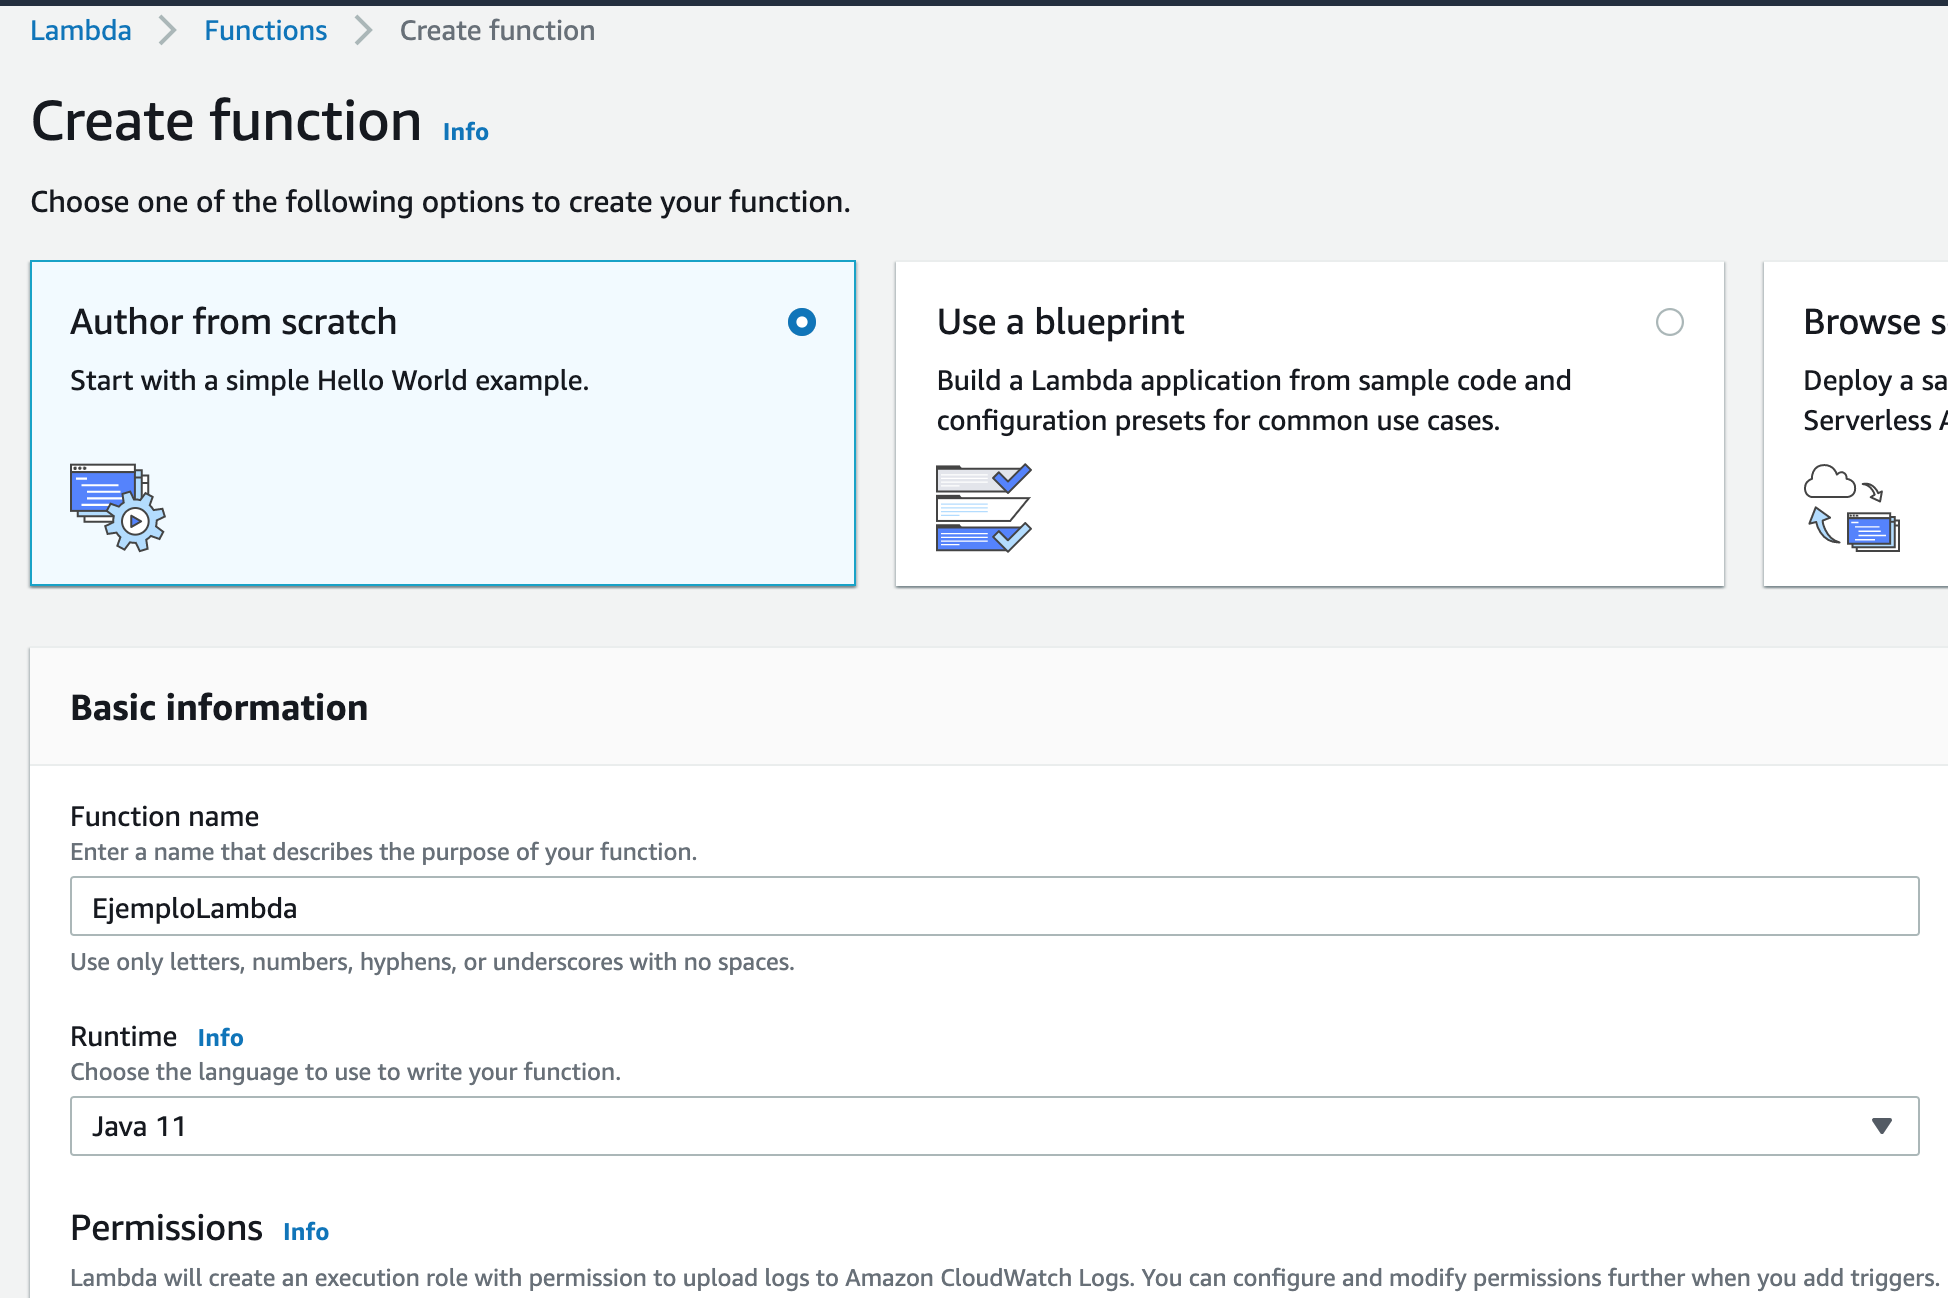
Task: Click breadcrumb chevron after Lambda
Action: point(168,31)
